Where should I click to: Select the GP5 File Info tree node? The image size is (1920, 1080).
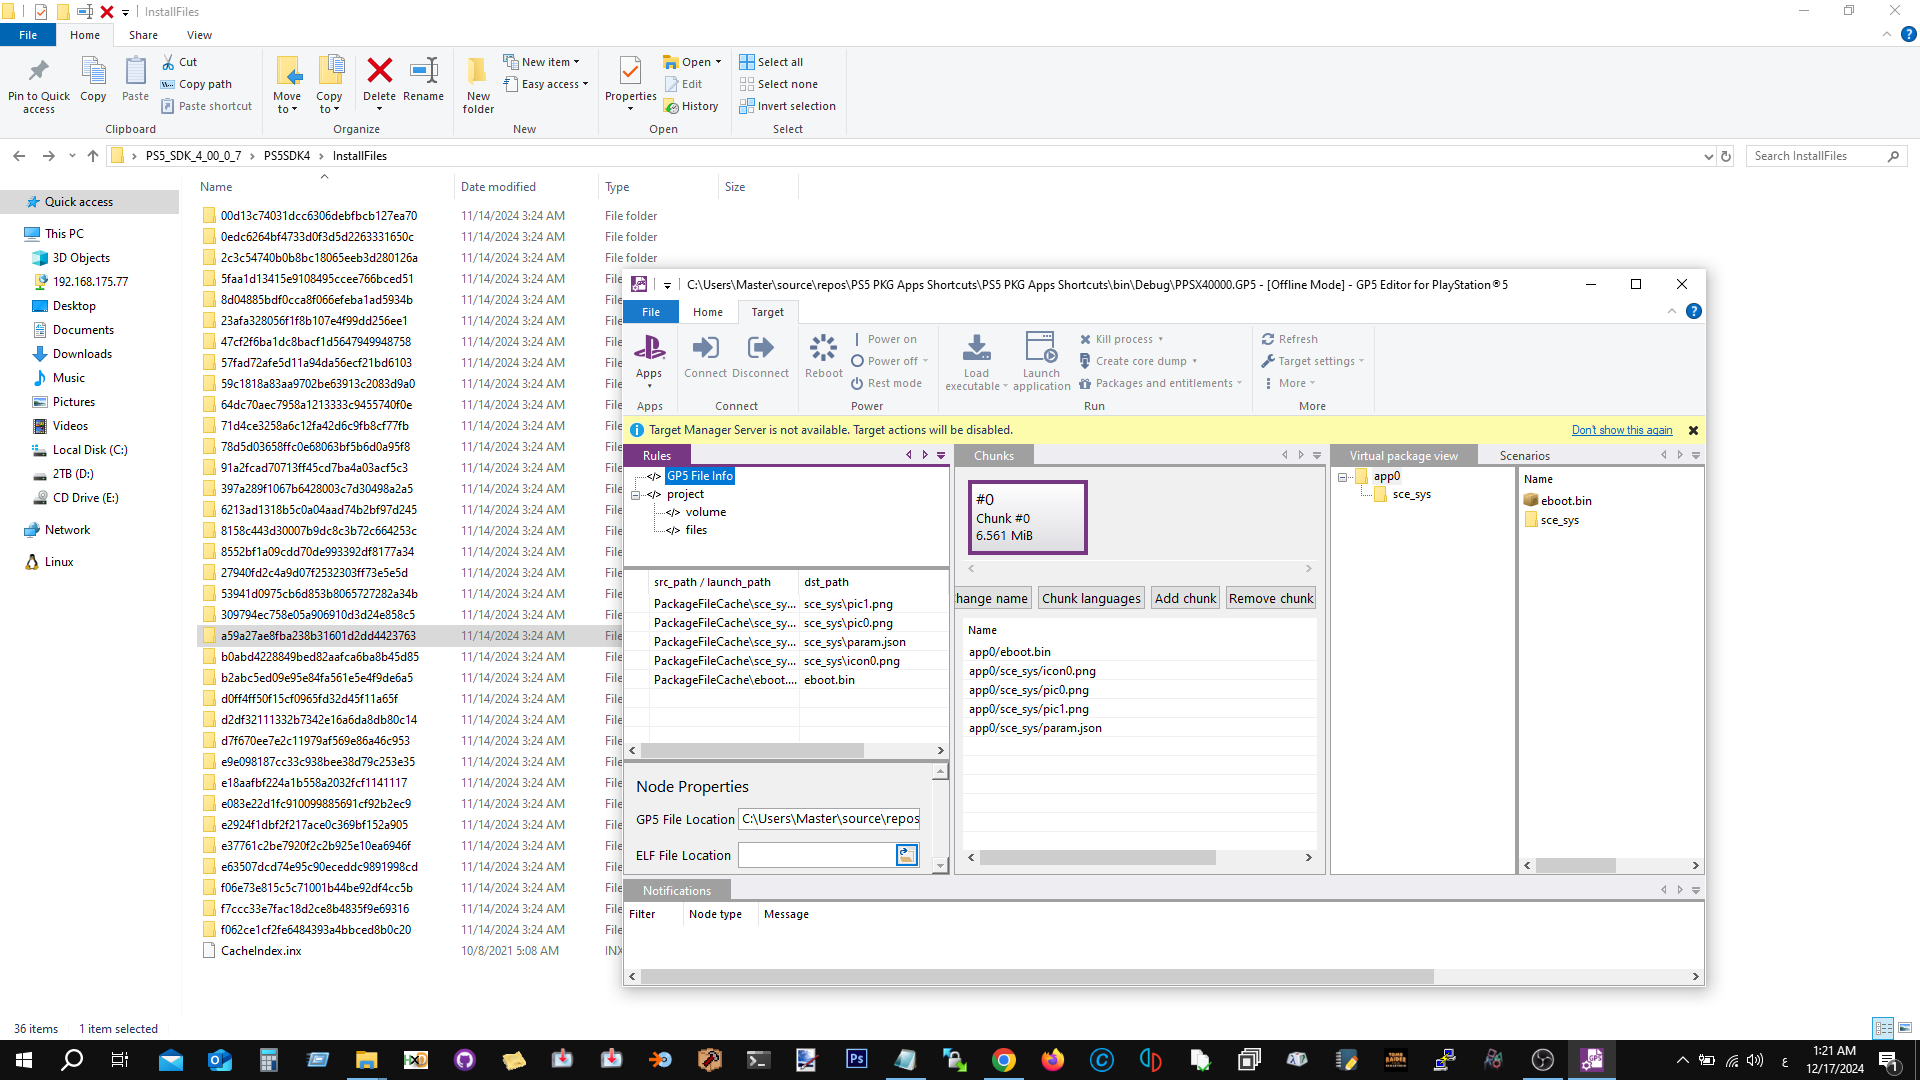(700, 476)
